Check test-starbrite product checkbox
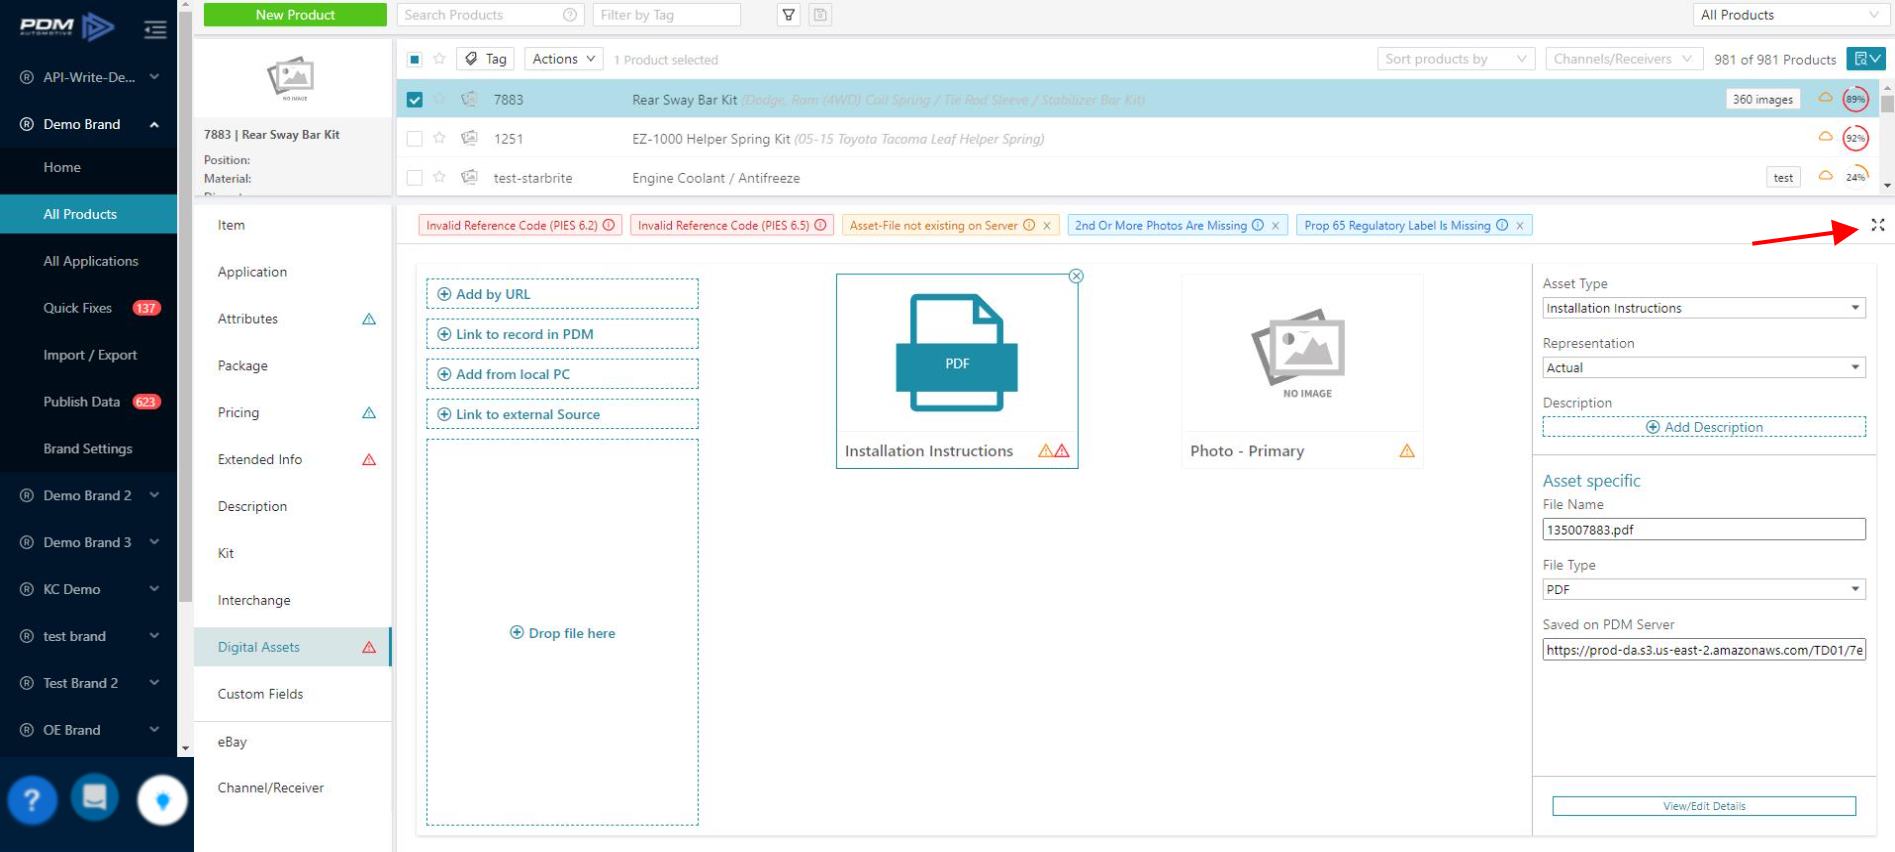This screenshot has height=852, width=1895. (414, 177)
